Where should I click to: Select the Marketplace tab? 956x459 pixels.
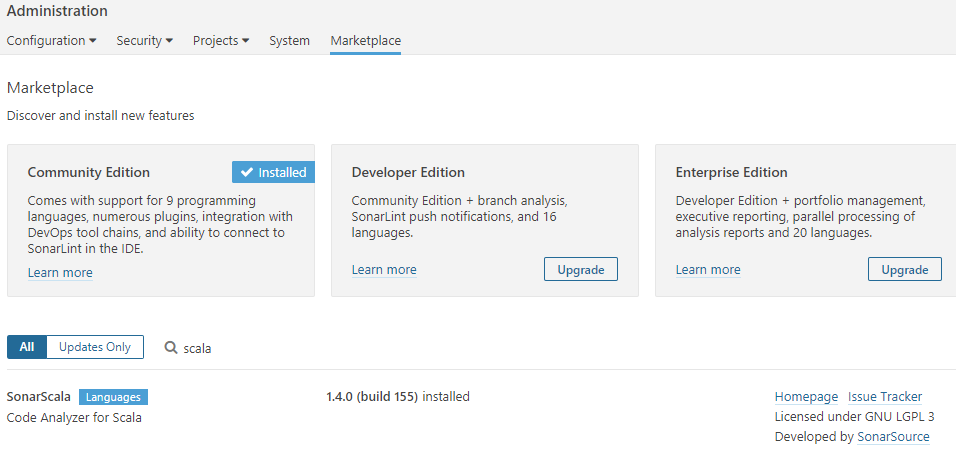point(365,41)
